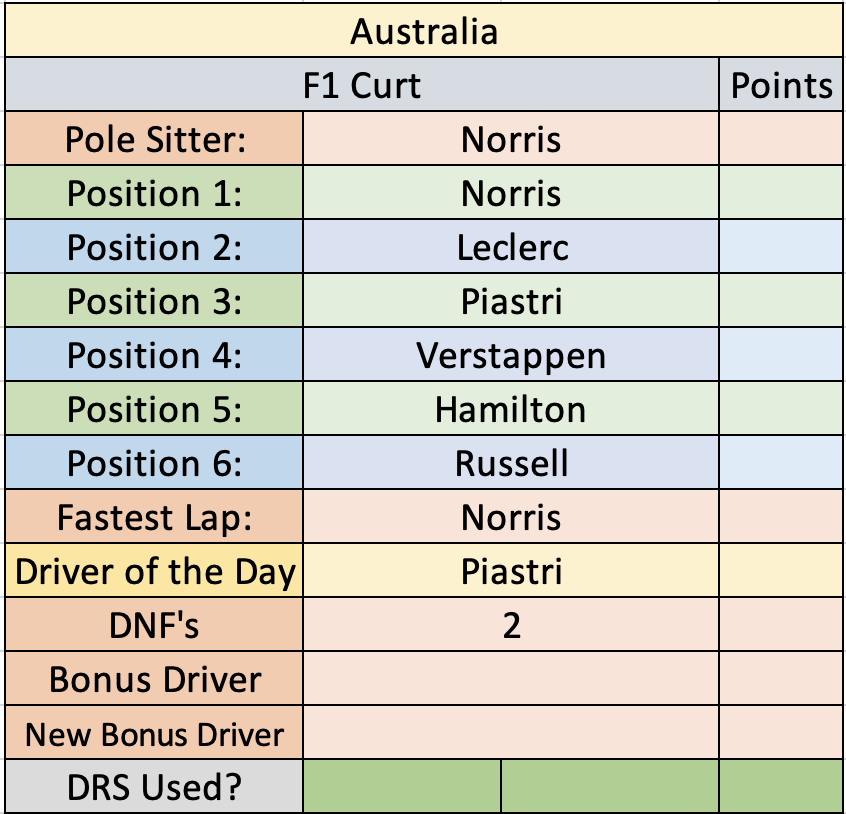
Task: Select the empty Bonus Driver entry cell
Action: pyautogui.click(x=511, y=678)
